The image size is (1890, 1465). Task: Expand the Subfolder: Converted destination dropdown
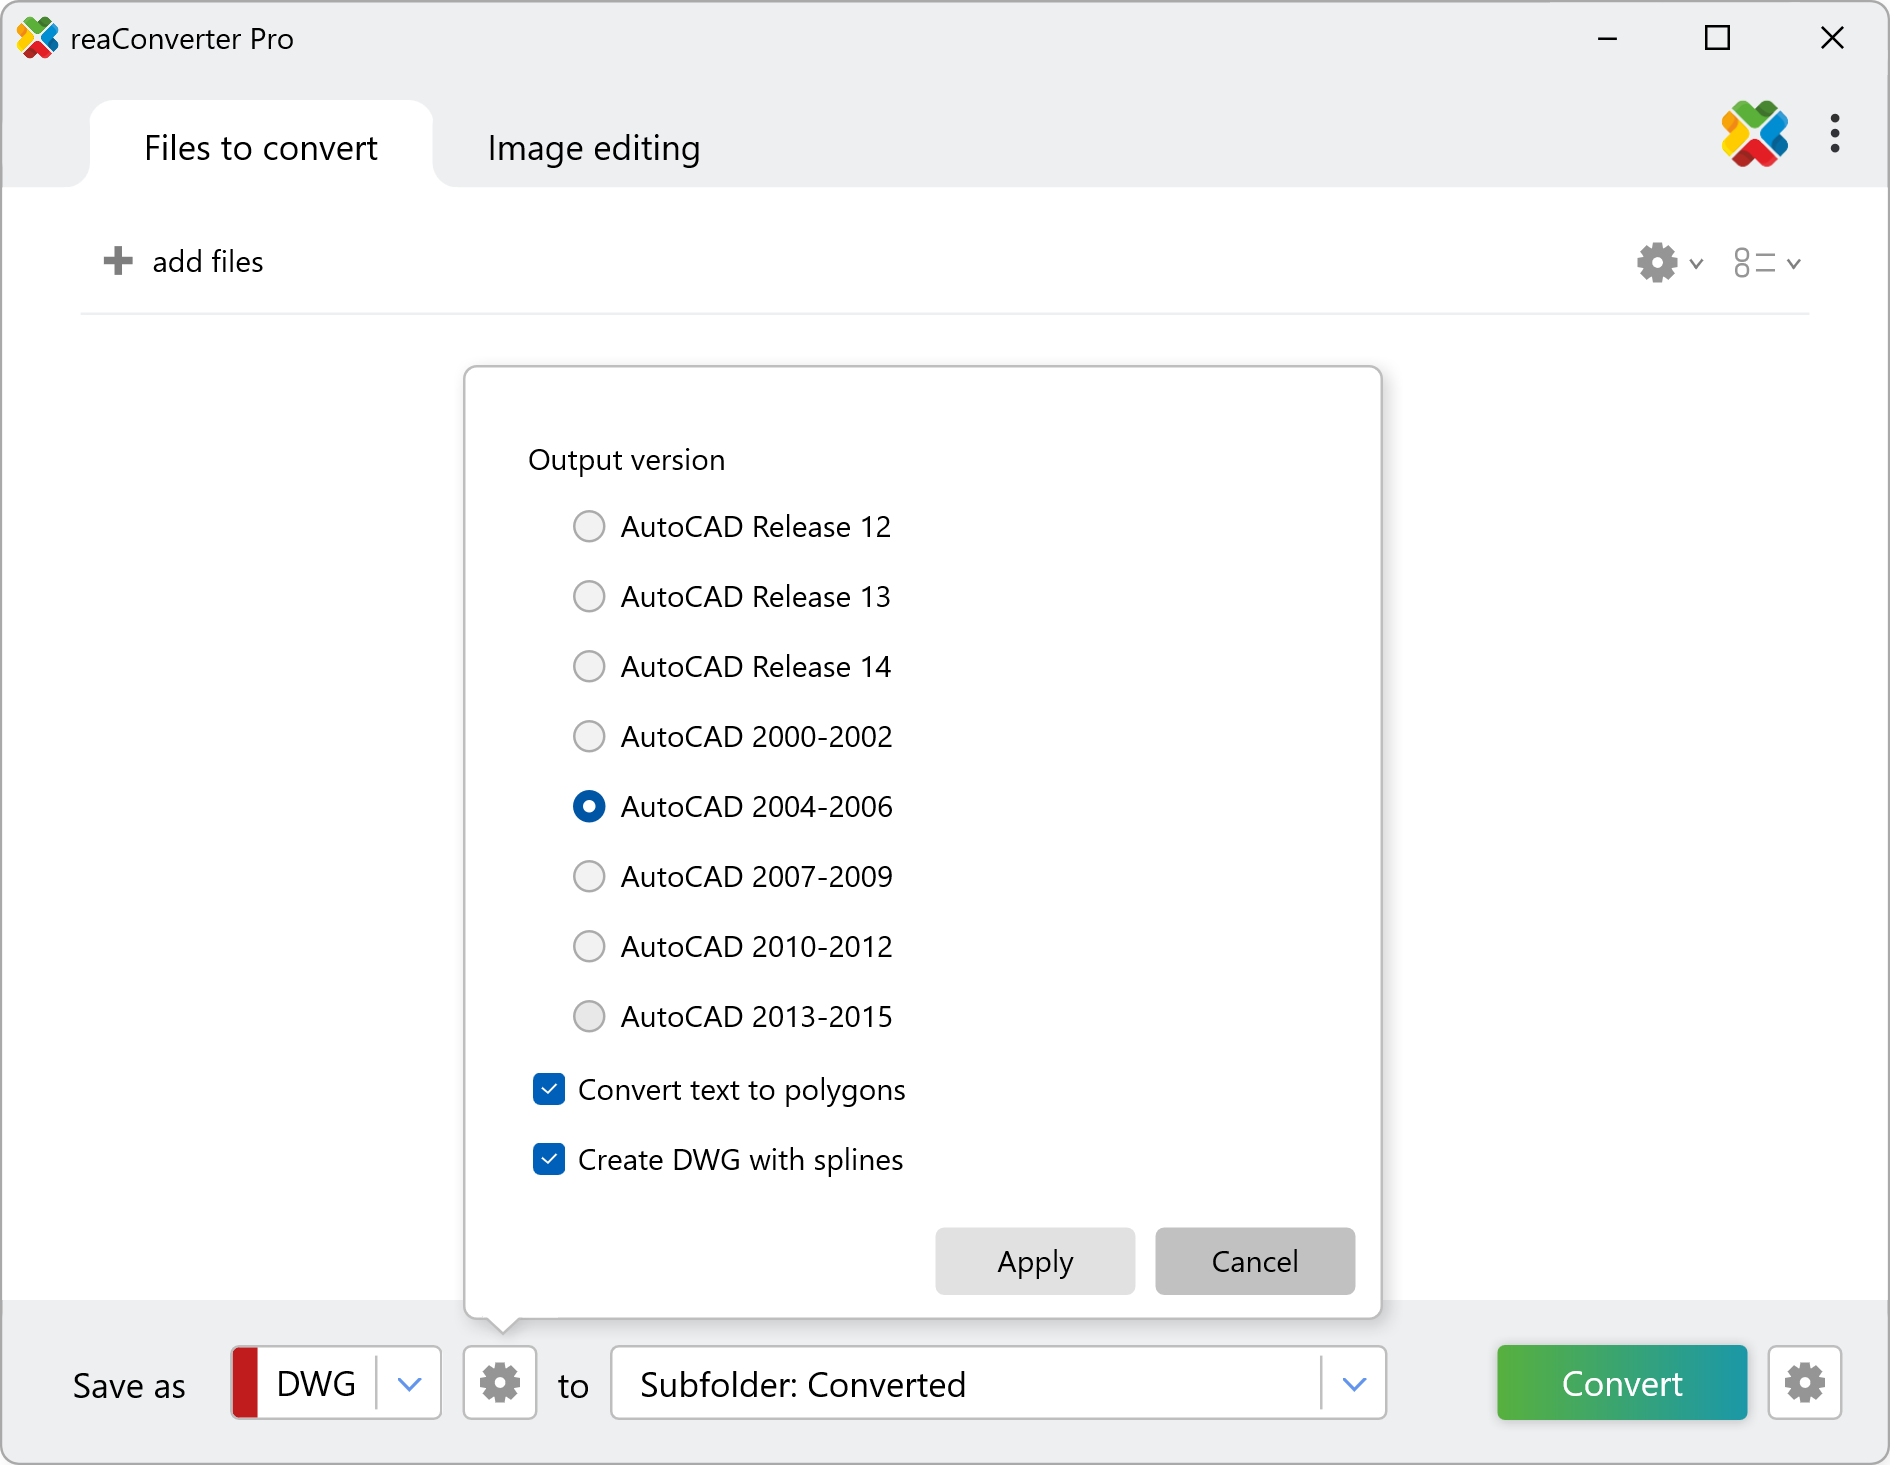(x=1354, y=1384)
